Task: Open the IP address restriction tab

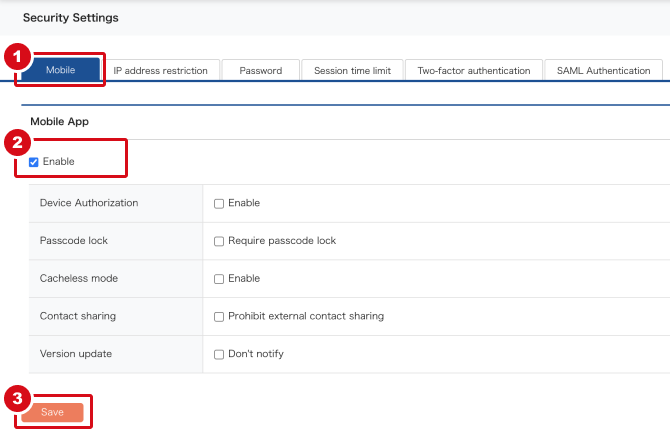Action: (x=160, y=70)
